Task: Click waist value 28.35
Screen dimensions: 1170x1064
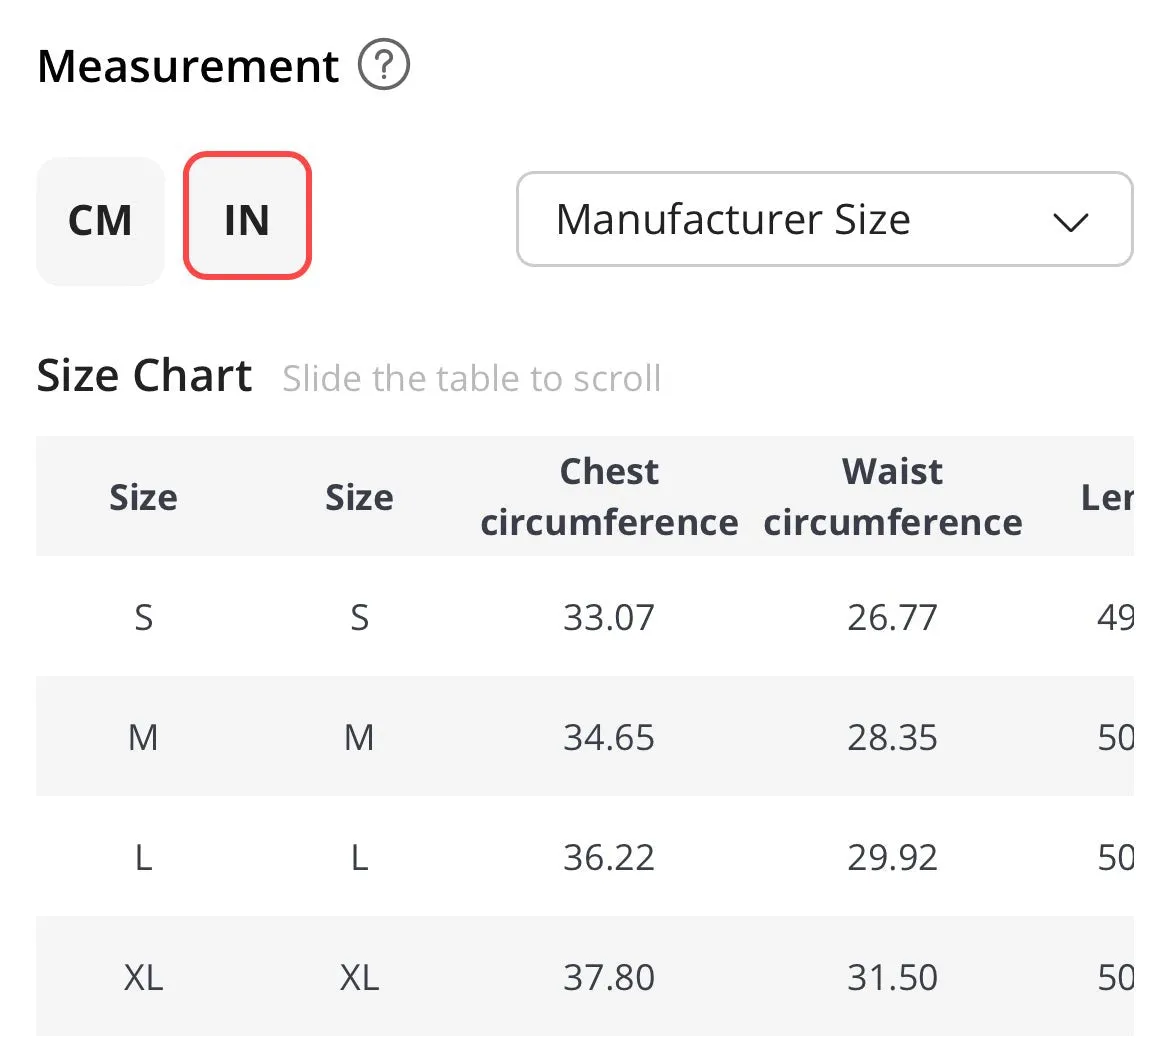Action: [x=892, y=737]
